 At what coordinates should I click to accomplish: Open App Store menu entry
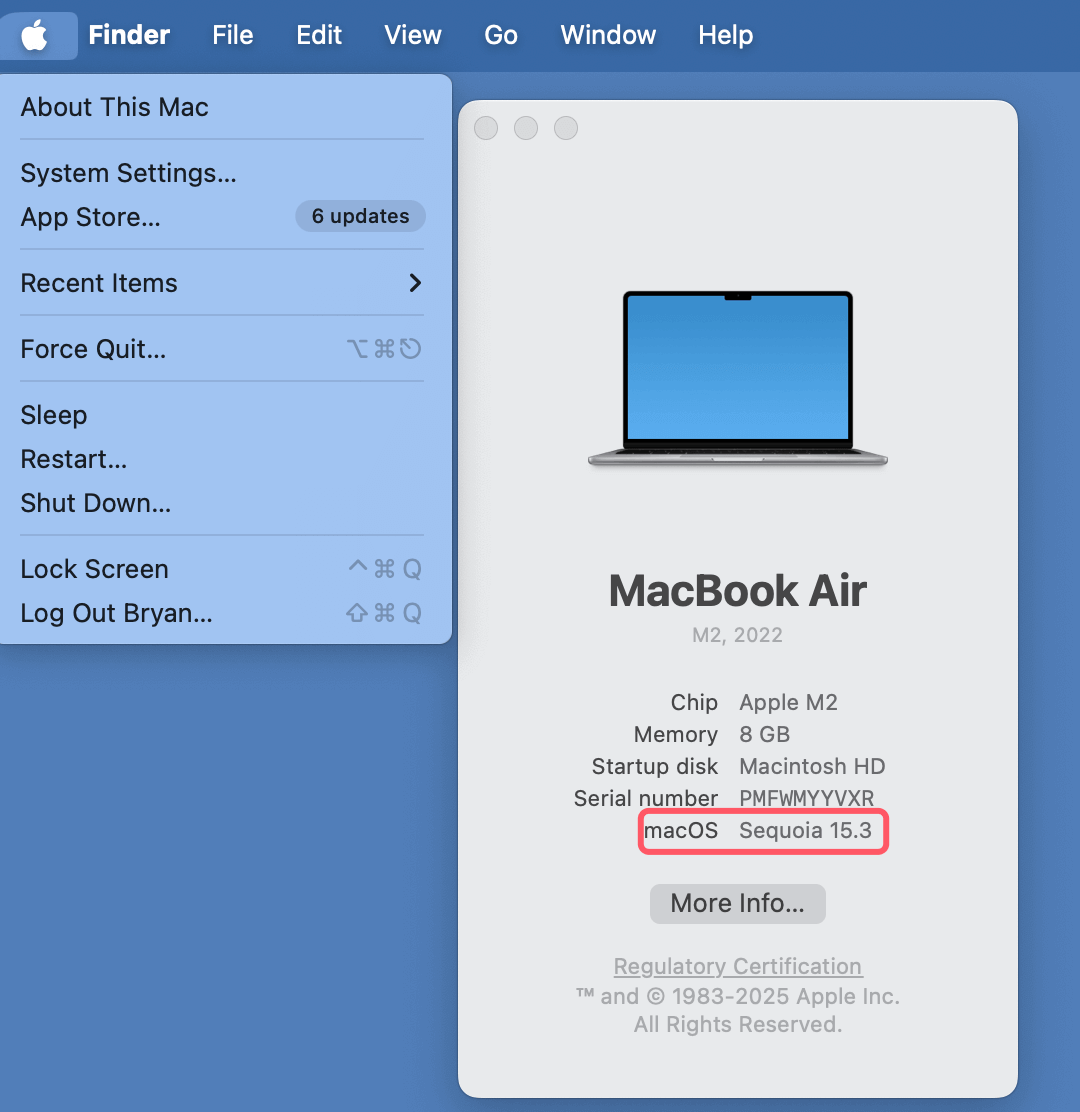coord(90,217)
